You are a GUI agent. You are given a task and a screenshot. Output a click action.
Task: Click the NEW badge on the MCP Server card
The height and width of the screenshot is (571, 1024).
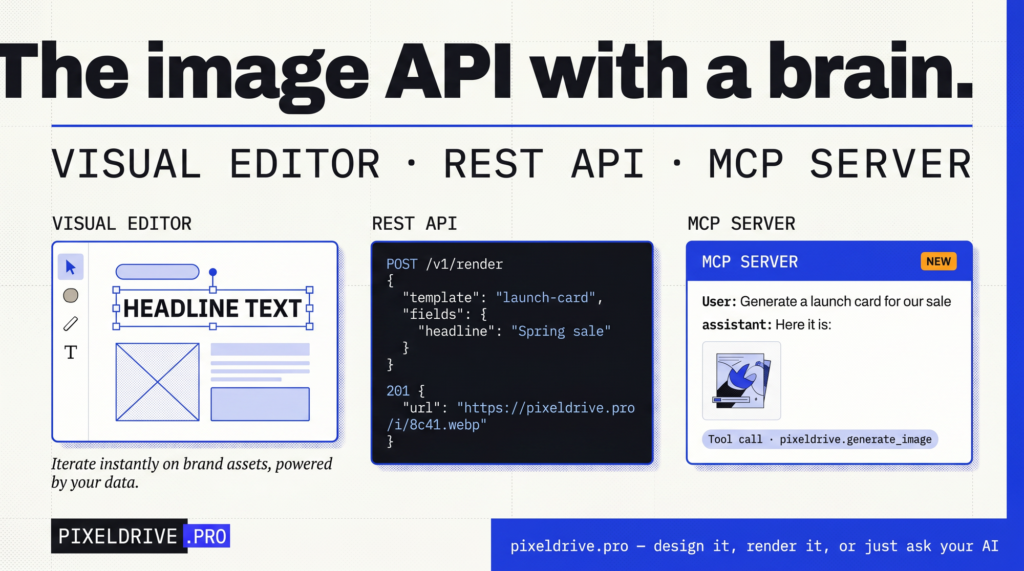938,261
